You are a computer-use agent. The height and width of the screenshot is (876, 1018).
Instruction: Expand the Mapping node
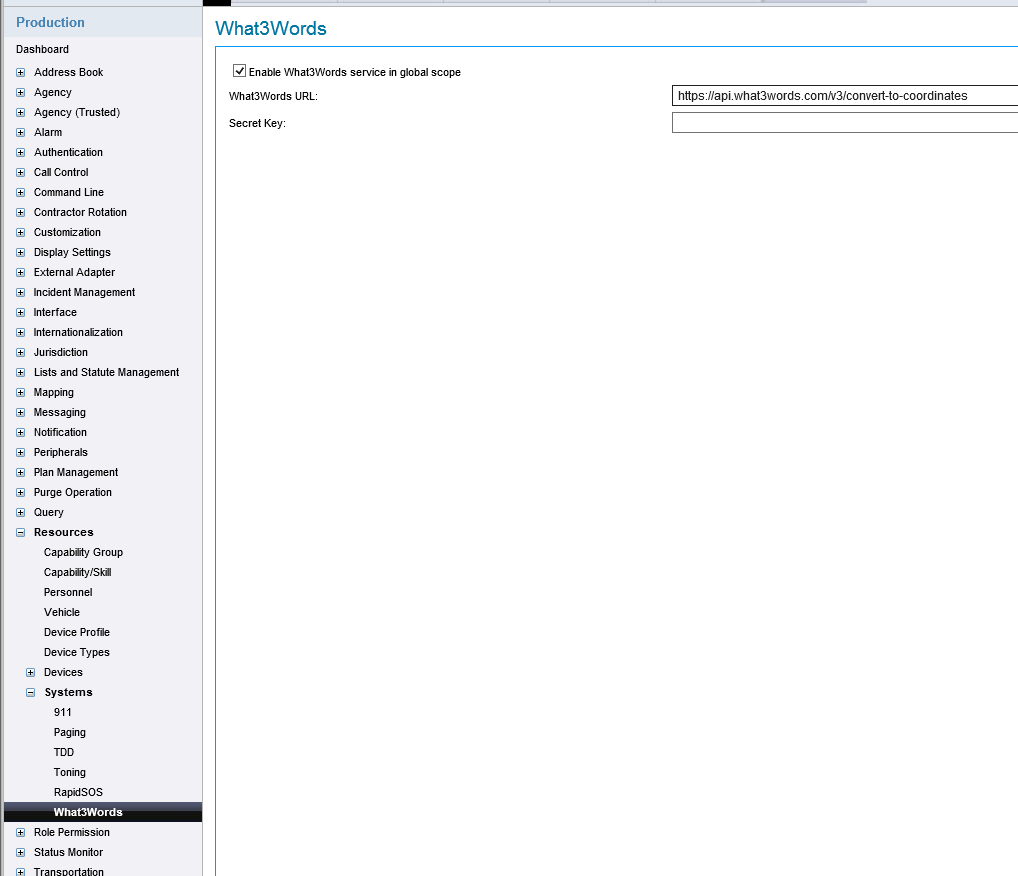(21, 393)
